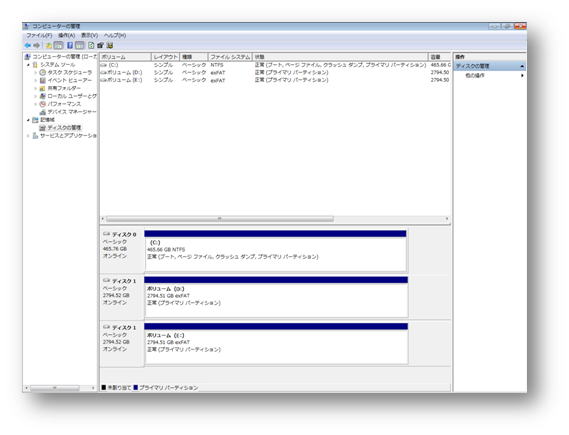Open the ヘルプ(H) menu
Screen dimensions: 569x435
point(115,36)
